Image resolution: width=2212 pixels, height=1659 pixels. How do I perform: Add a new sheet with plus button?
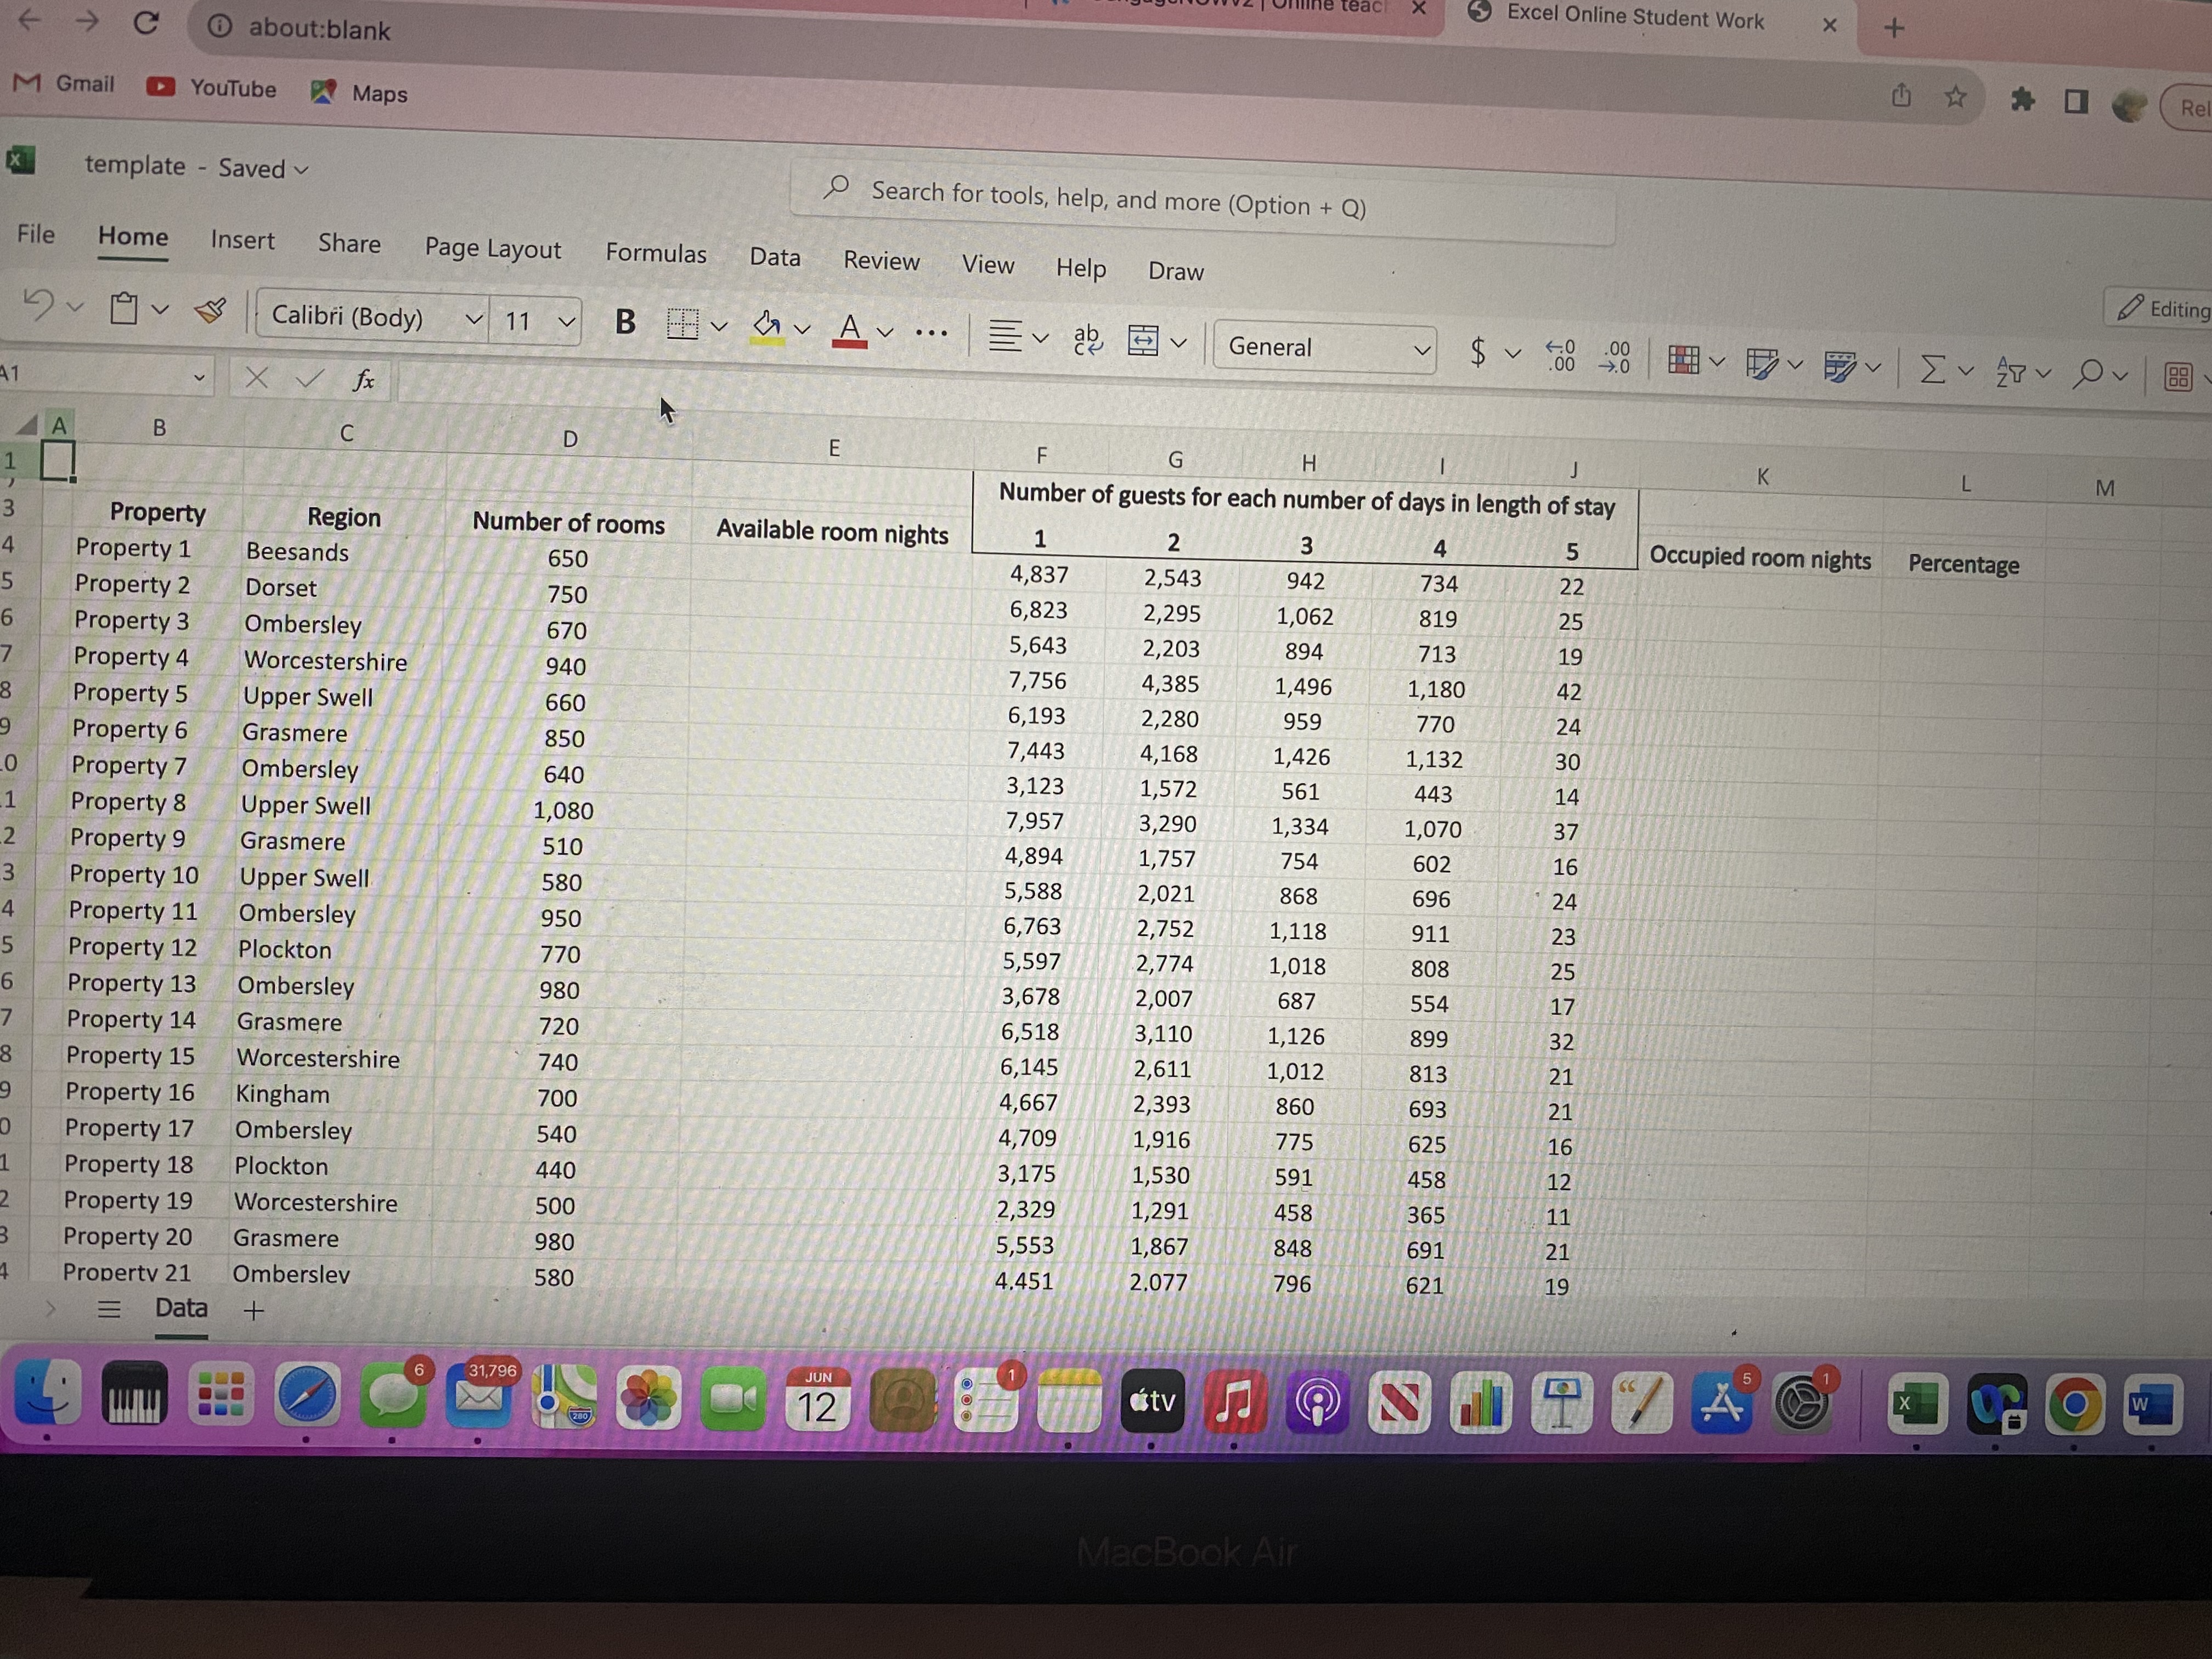click(x=254, y=1310)
